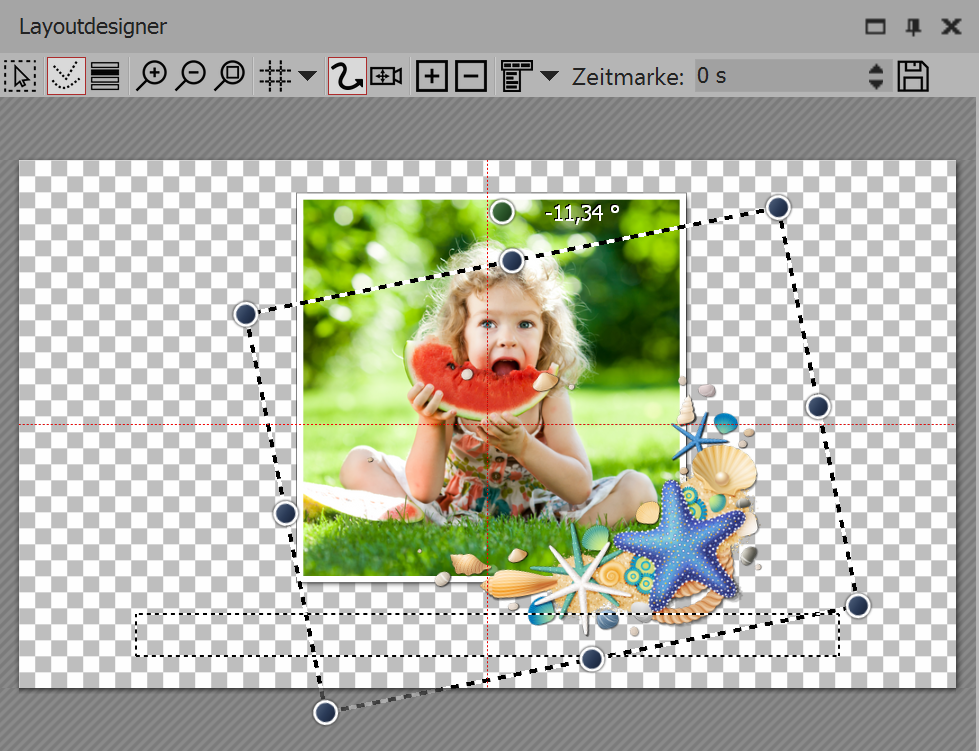The width and height of the screenshot is (979, 751).
Task: Open the dropdown next to the layout panel icon
Action: 548,76
